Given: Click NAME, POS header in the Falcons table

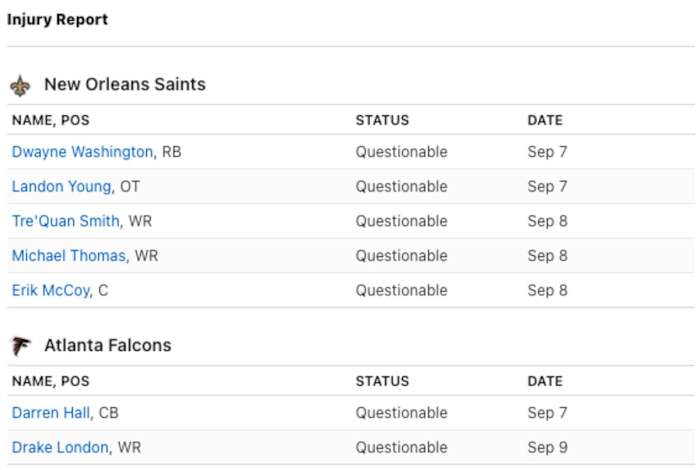Looking at the screenshot, I should [50, 381].
